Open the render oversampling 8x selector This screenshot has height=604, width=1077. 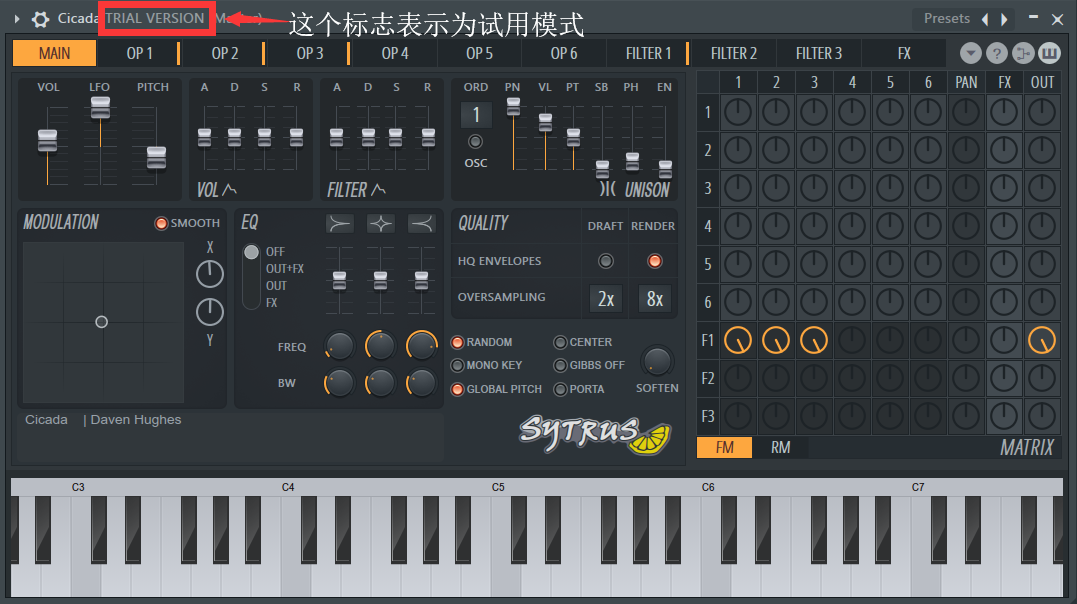coord(655,299)
